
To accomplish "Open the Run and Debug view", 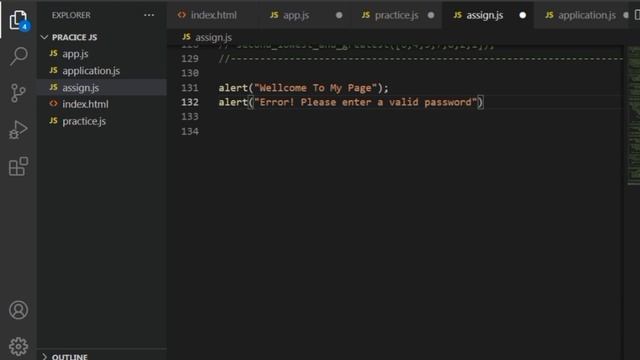I will click(18, 130).
